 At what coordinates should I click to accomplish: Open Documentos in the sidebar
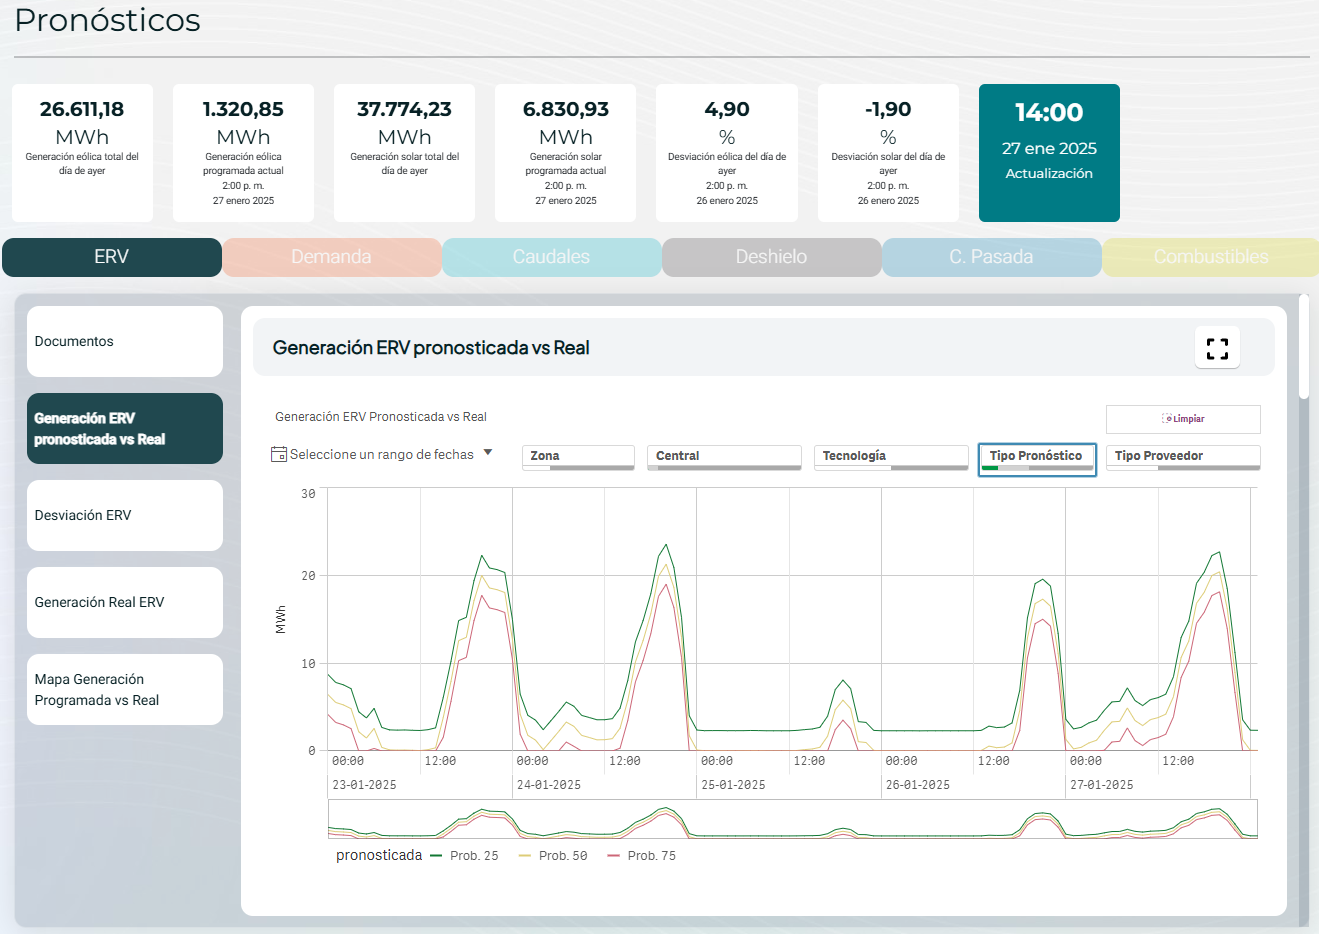click(125, 342)
